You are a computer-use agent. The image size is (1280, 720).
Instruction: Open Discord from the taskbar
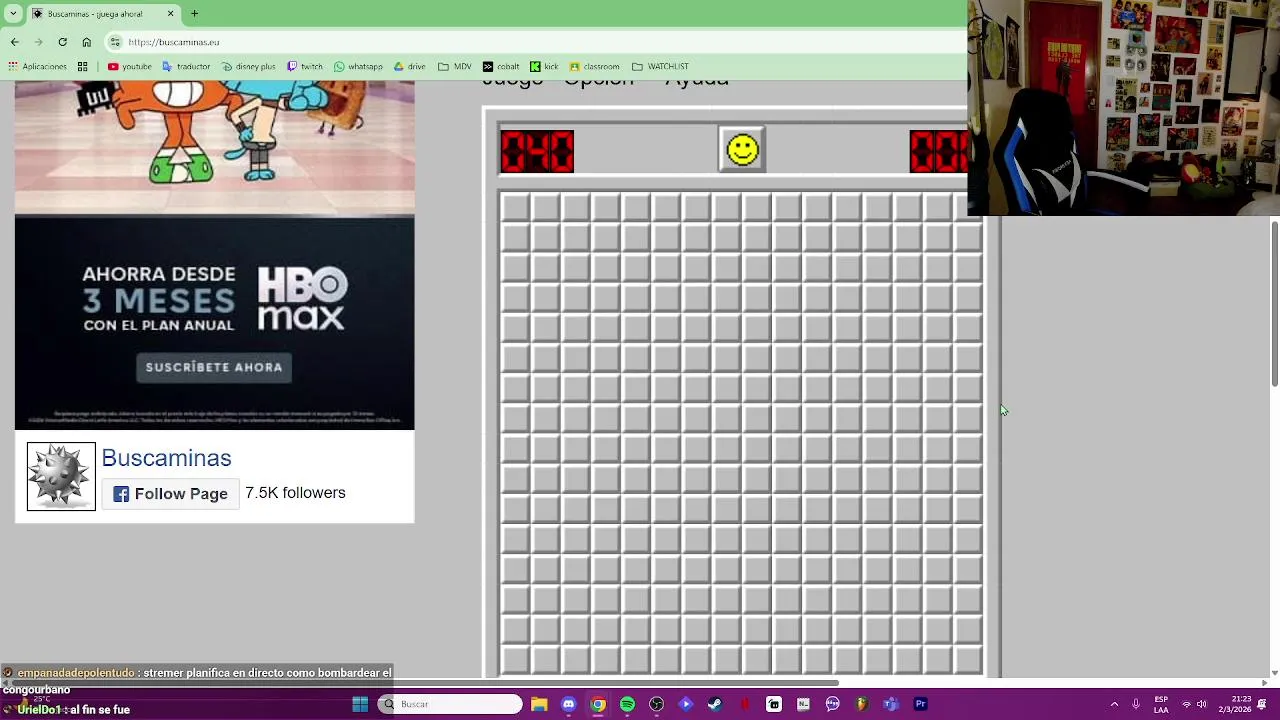[x=569, y=704]
